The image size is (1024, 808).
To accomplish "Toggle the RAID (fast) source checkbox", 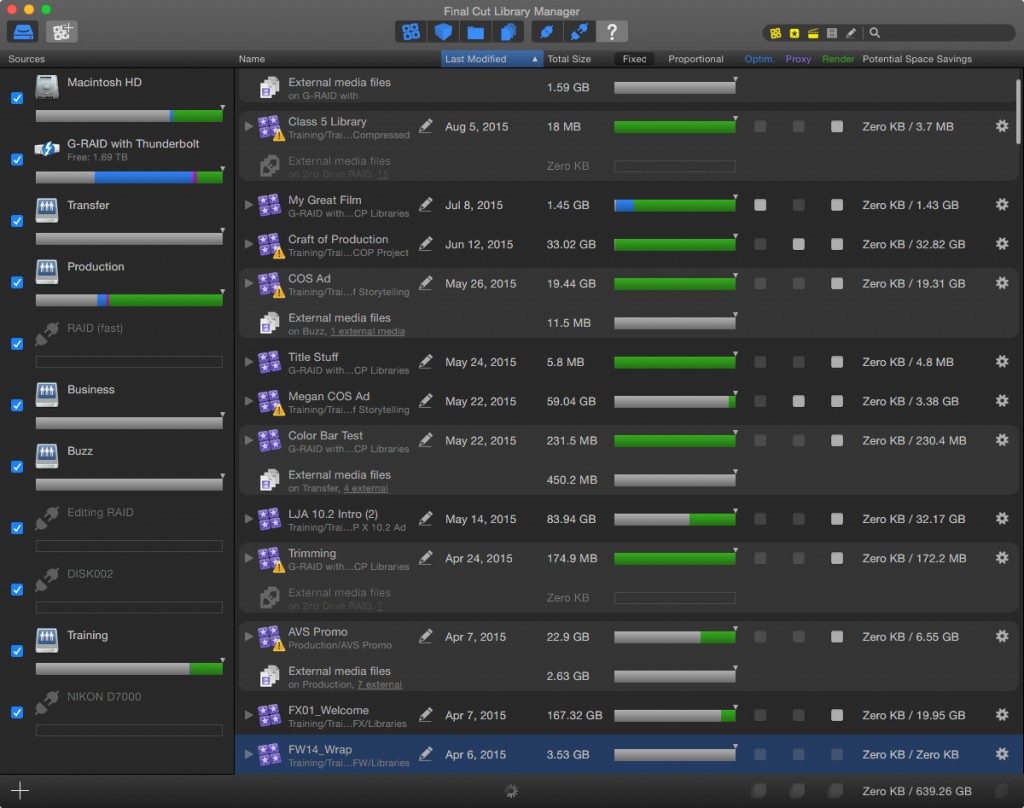I will [x=17, y=344].
